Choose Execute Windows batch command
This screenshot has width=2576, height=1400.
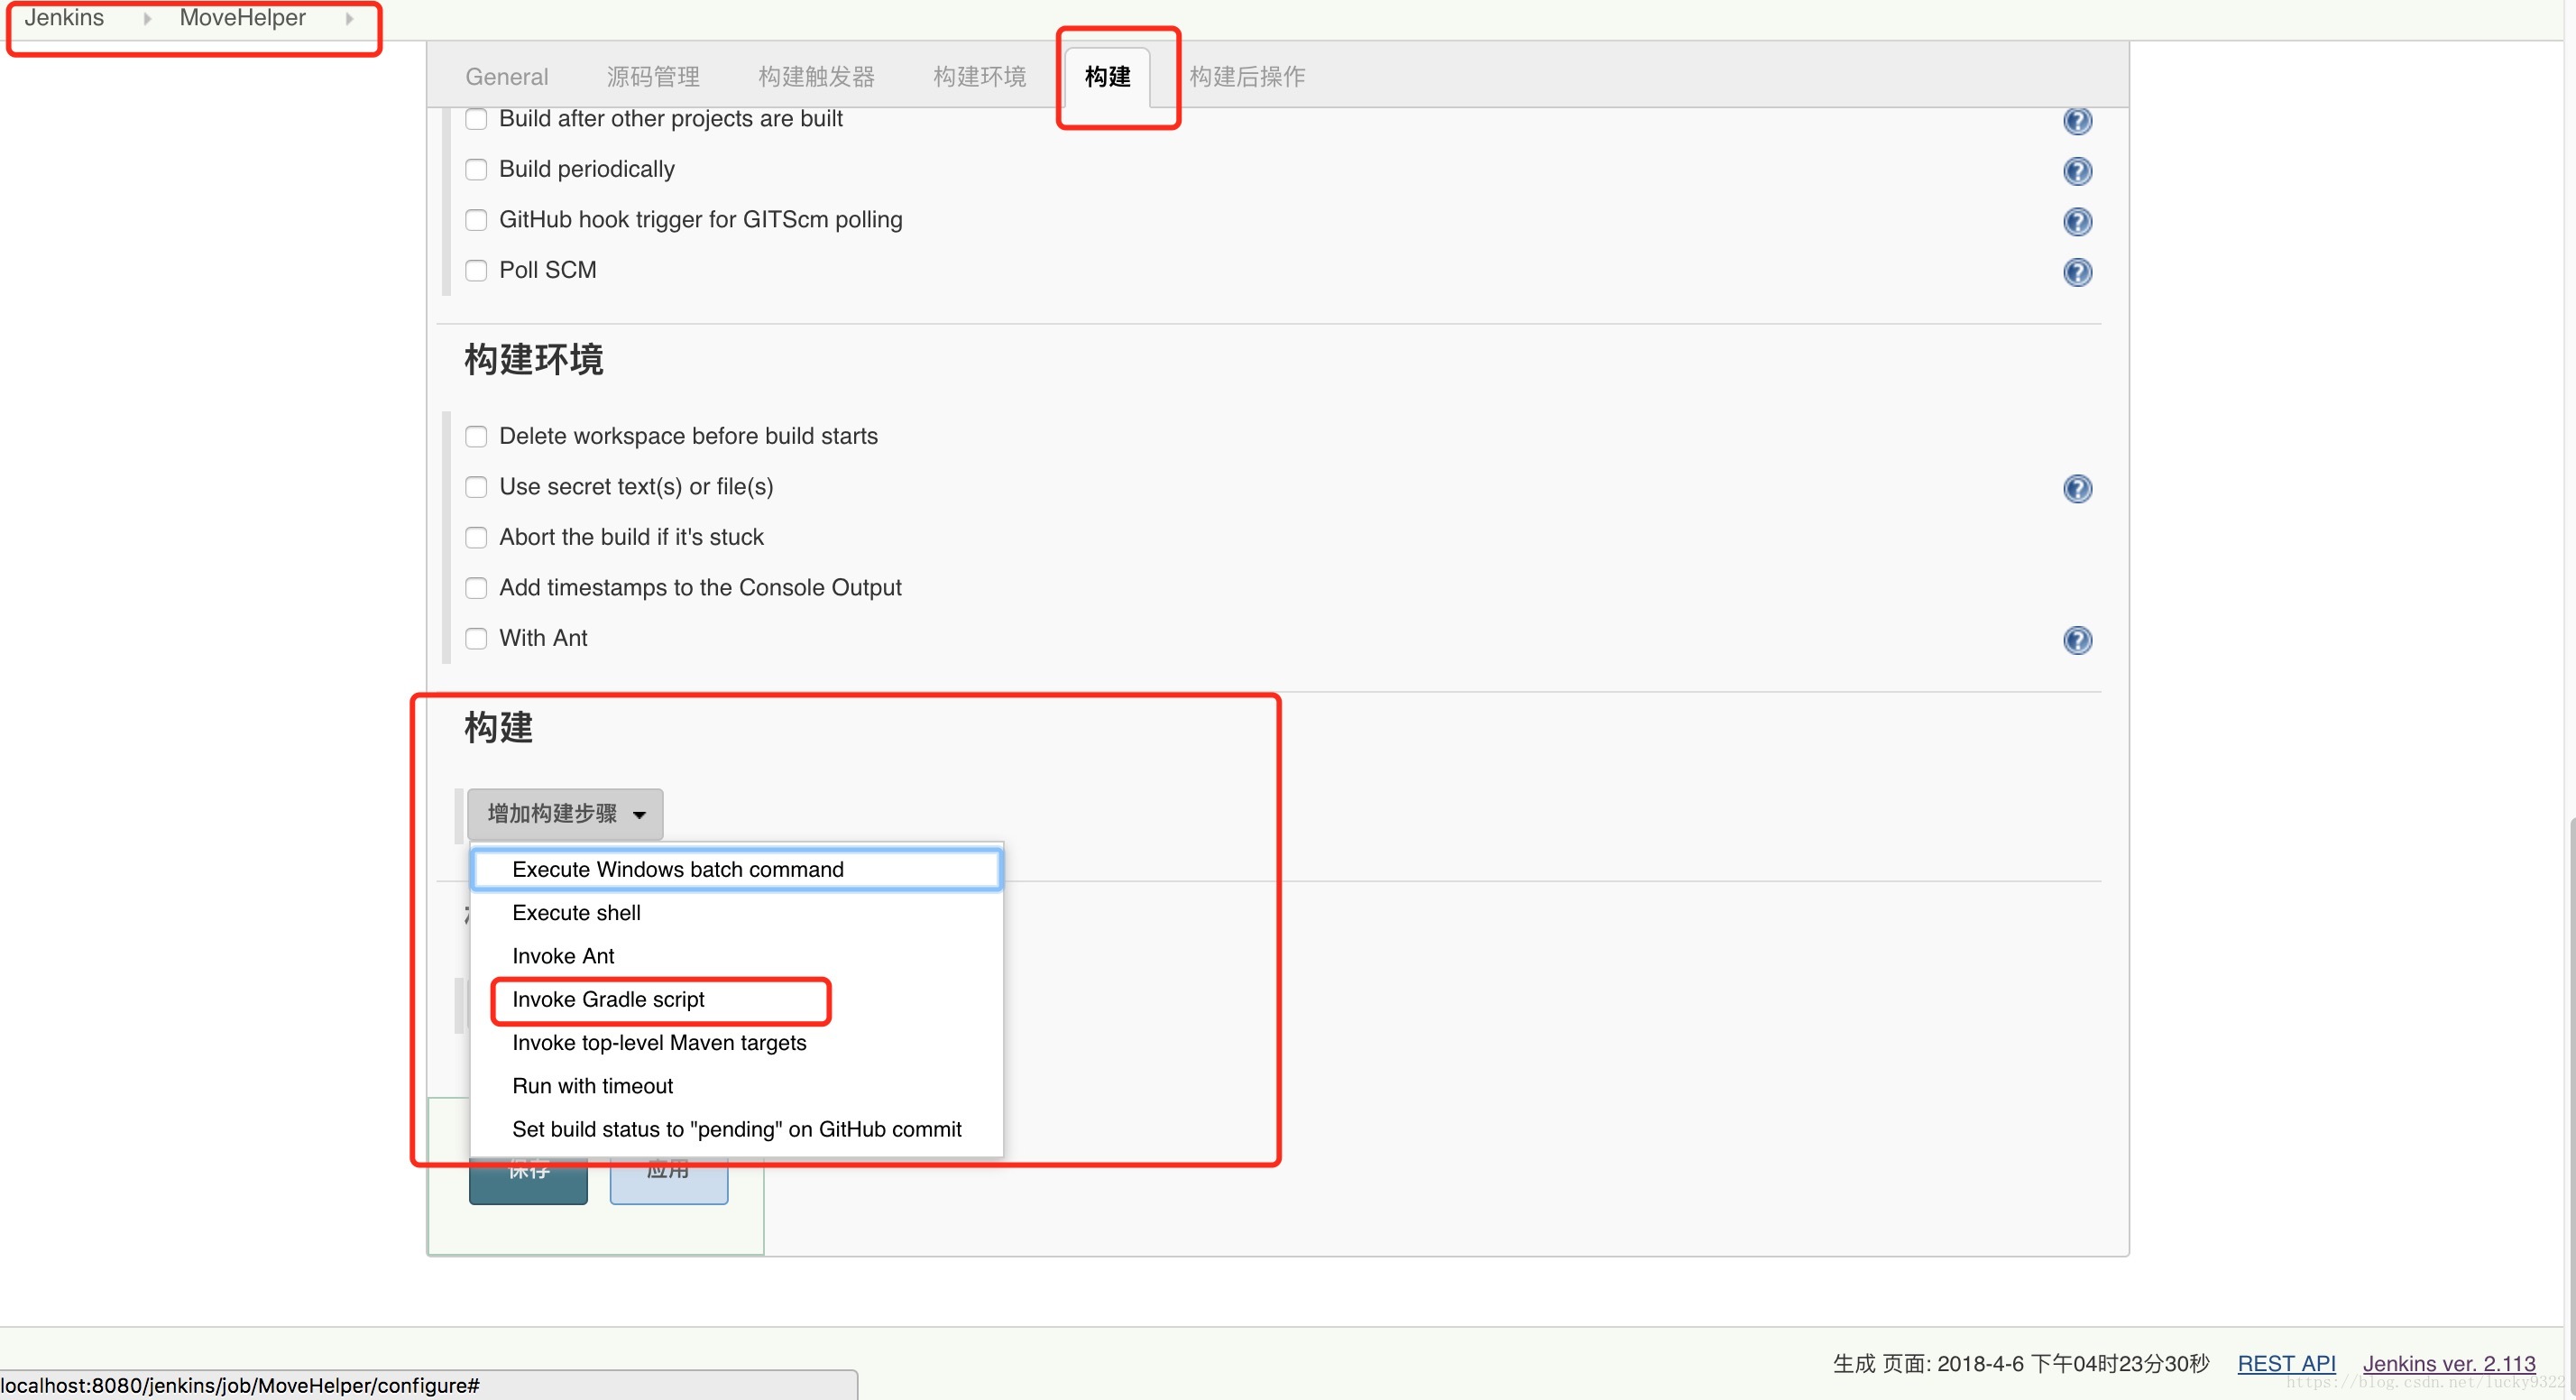736,869
